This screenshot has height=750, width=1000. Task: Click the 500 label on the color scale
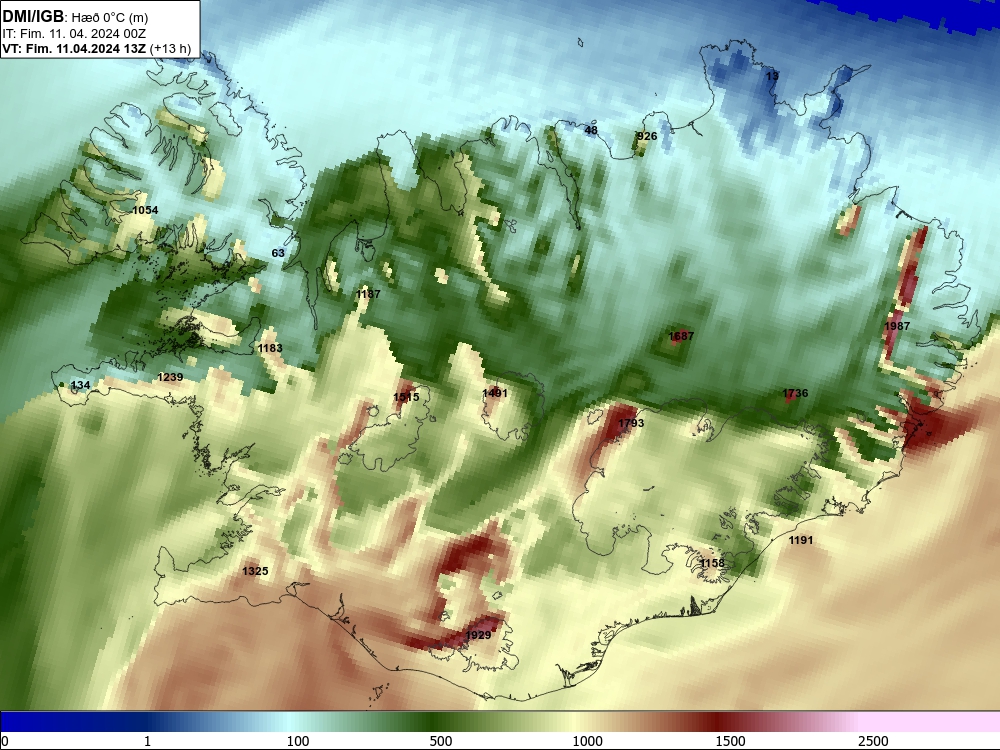(x=441, y=741)
